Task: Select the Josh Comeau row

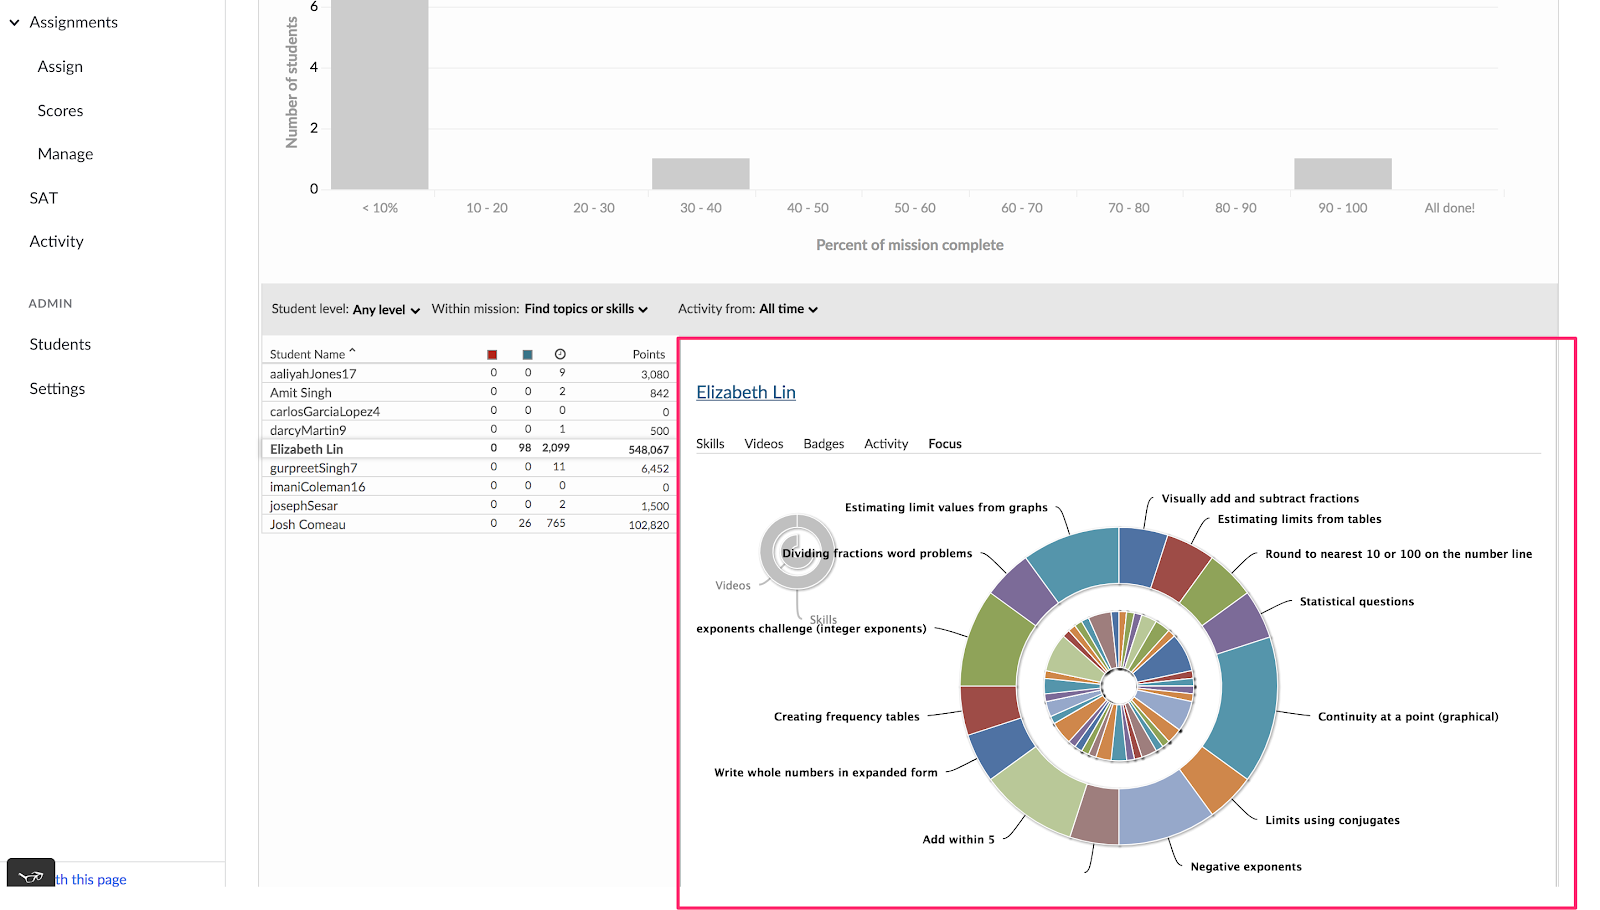Action: point(308,525)
